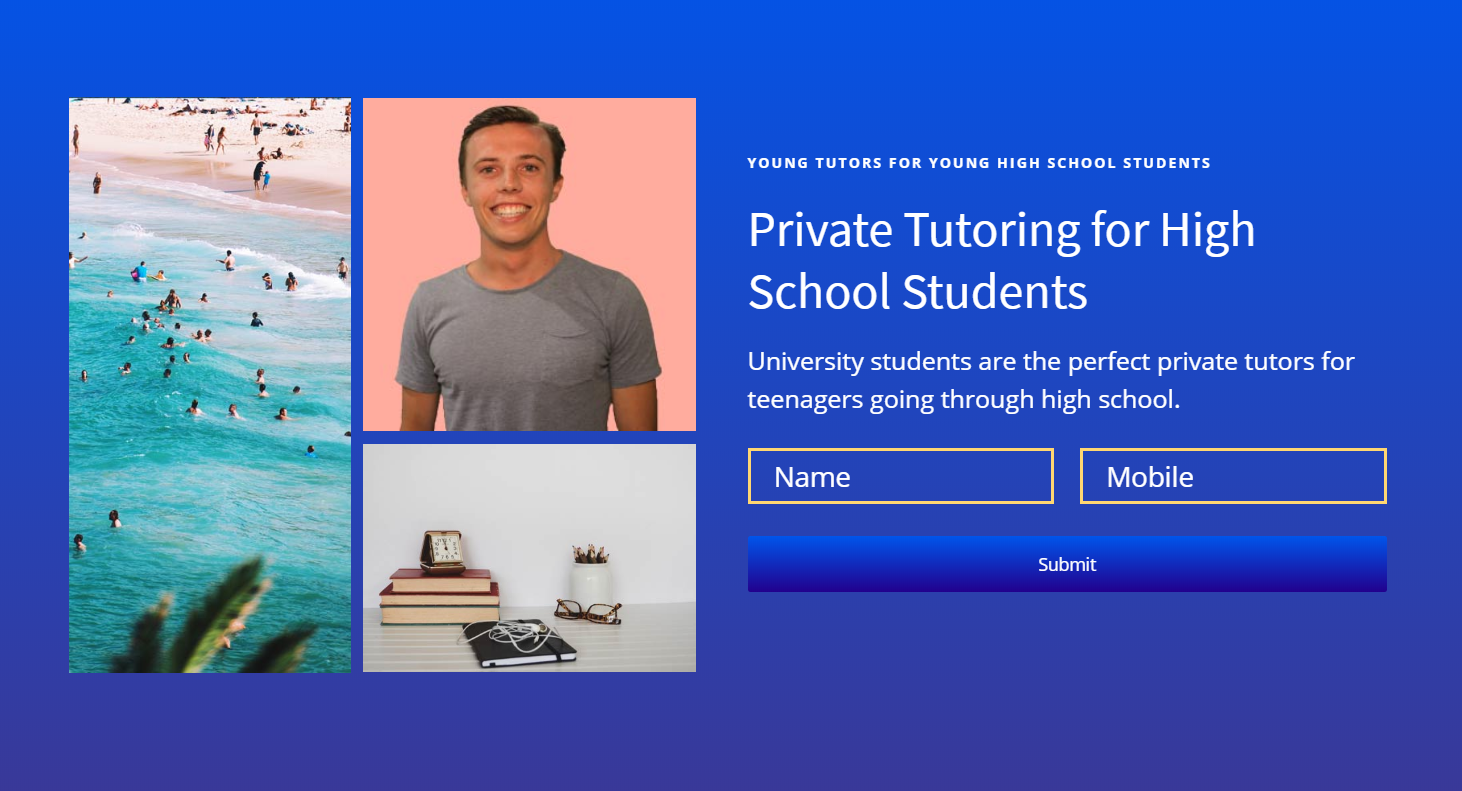Click inside the Name placeholder text
1462x791 pixels.
click(x=812, y=477)
